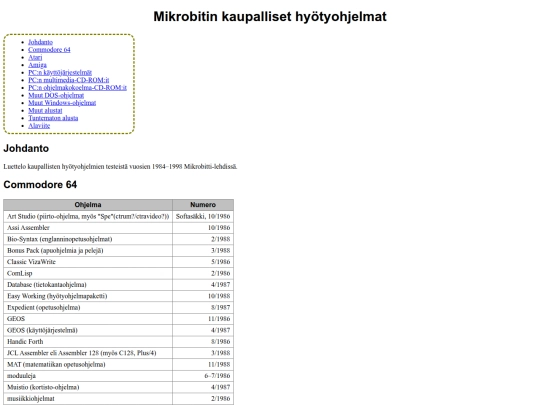Click the 10/1988 issue number cell
The height and width of the screenshot is (405, 540).
(203, 296)
